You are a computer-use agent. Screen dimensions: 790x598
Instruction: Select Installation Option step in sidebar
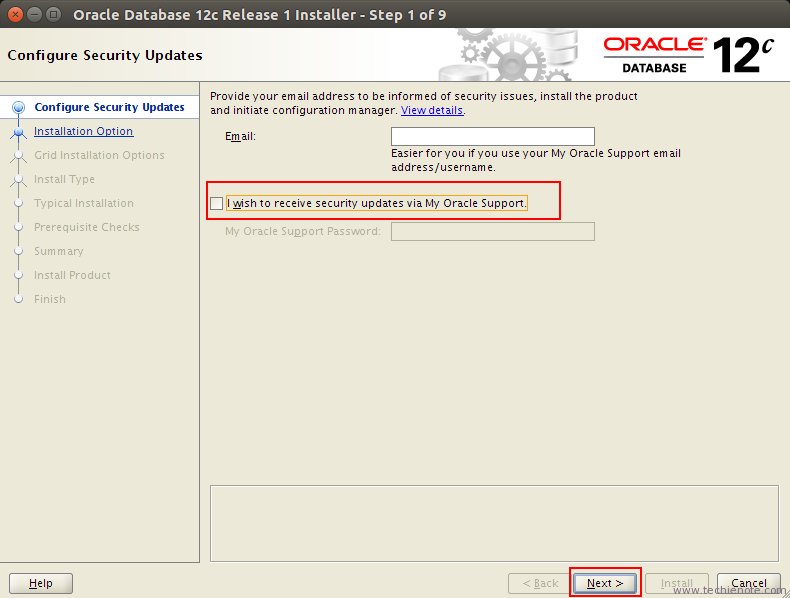pyautogui.click(x=84, y=131)
